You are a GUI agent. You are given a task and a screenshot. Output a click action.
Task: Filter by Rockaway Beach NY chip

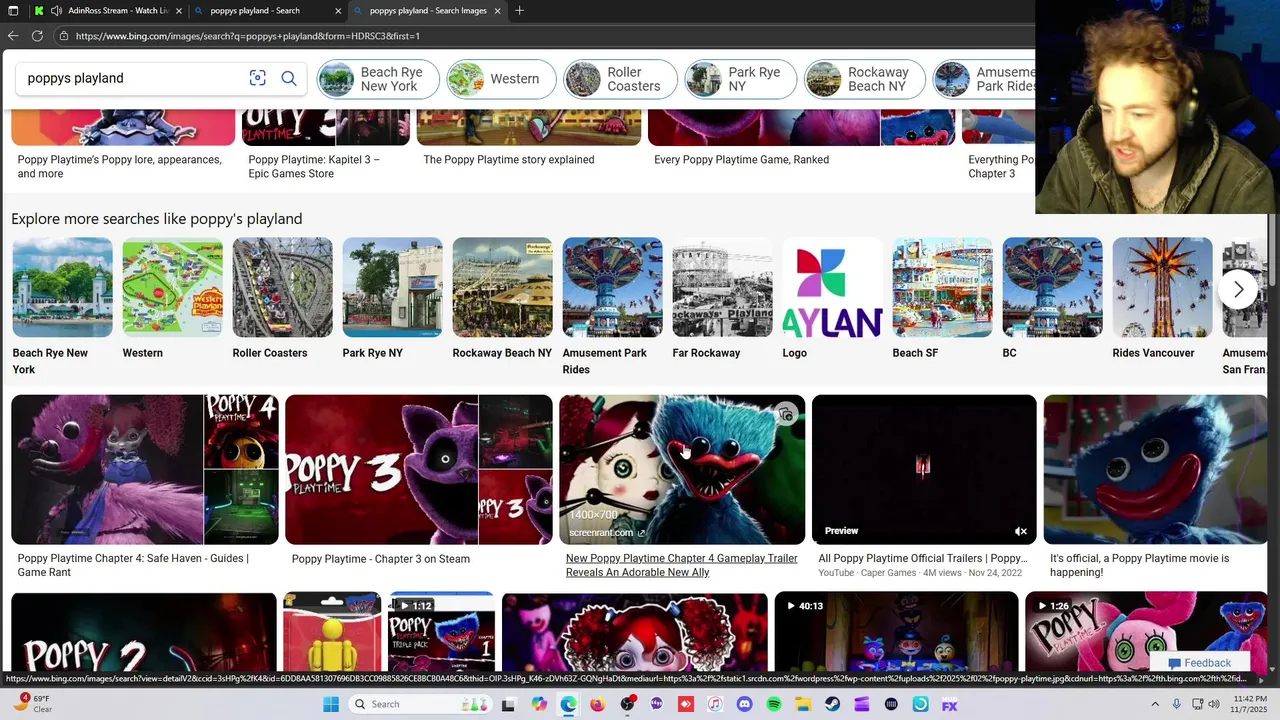point(865,79)
